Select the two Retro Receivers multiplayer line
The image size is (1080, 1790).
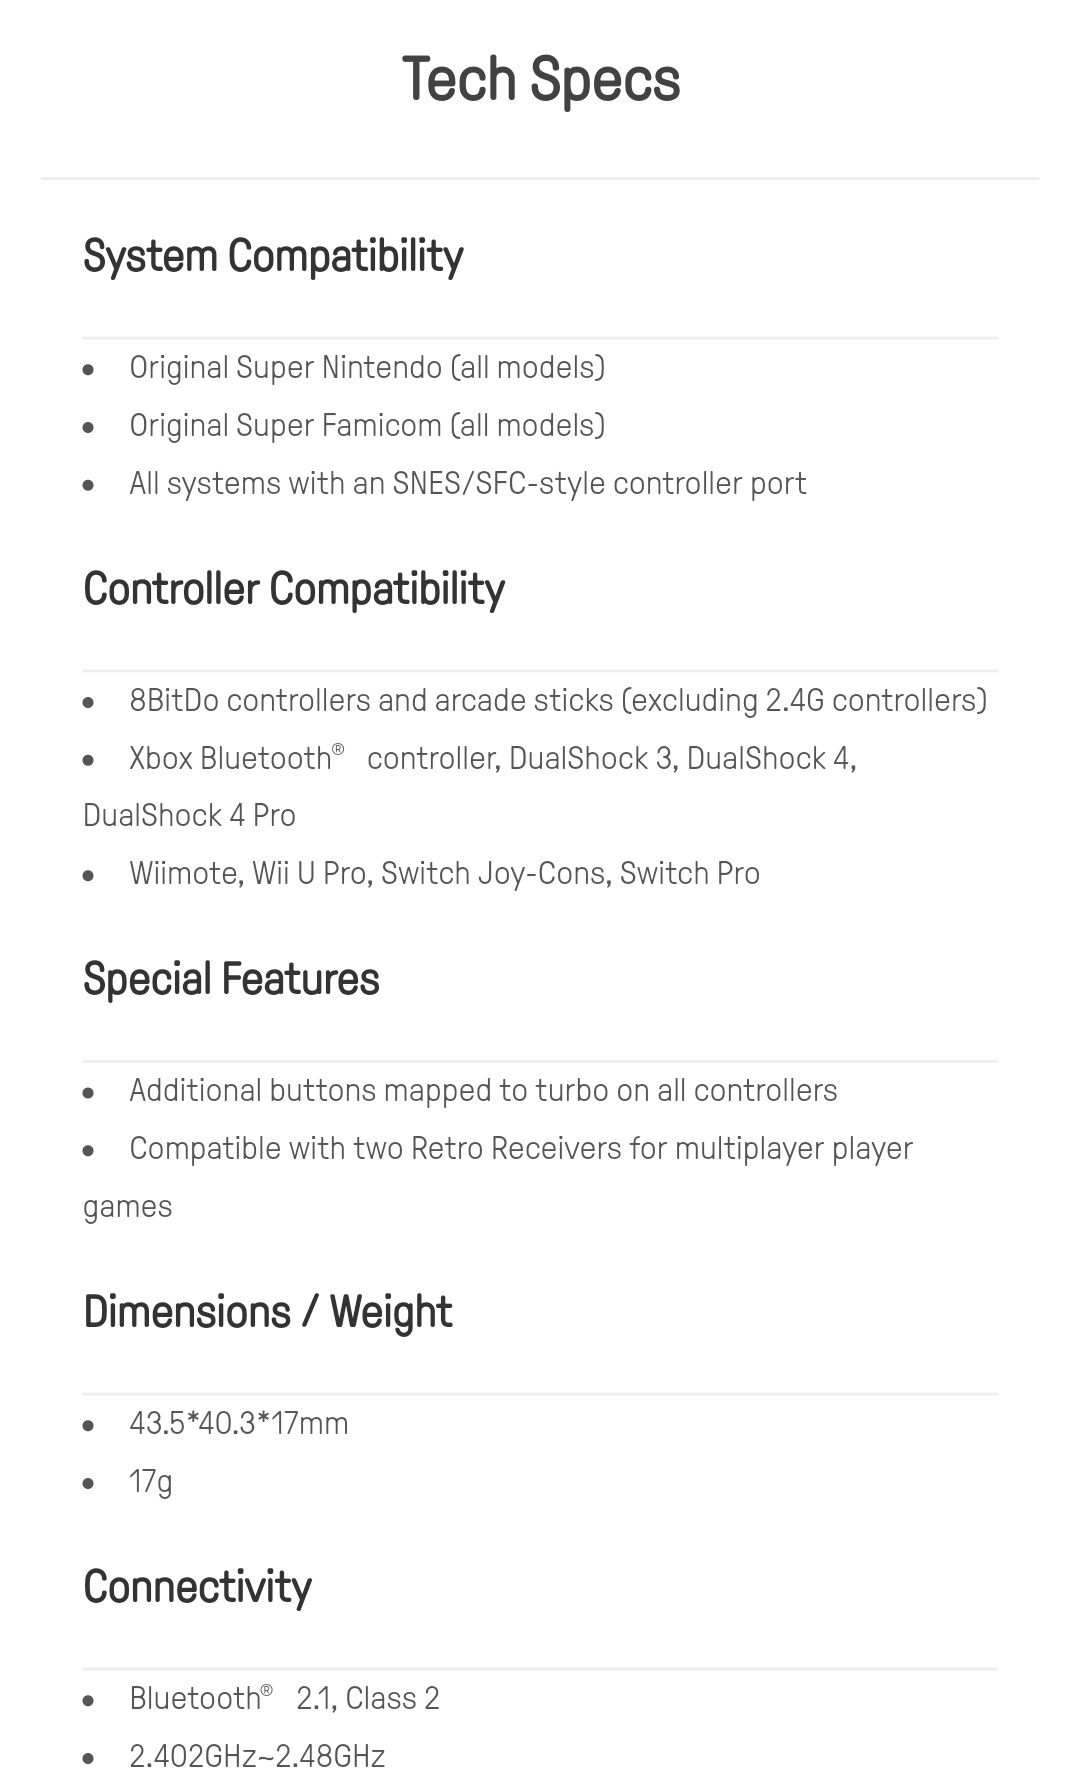[498, 1177]
